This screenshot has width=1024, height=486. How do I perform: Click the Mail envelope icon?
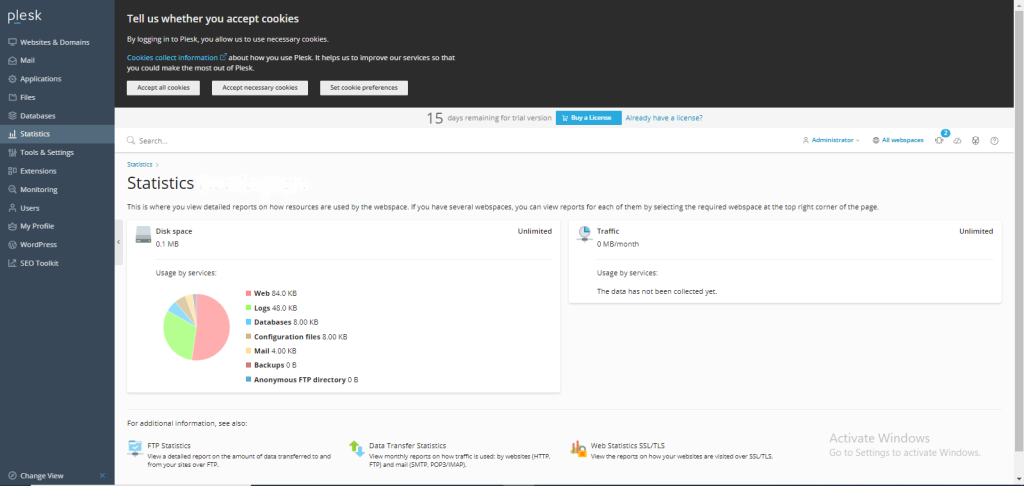tap(12, 60)
